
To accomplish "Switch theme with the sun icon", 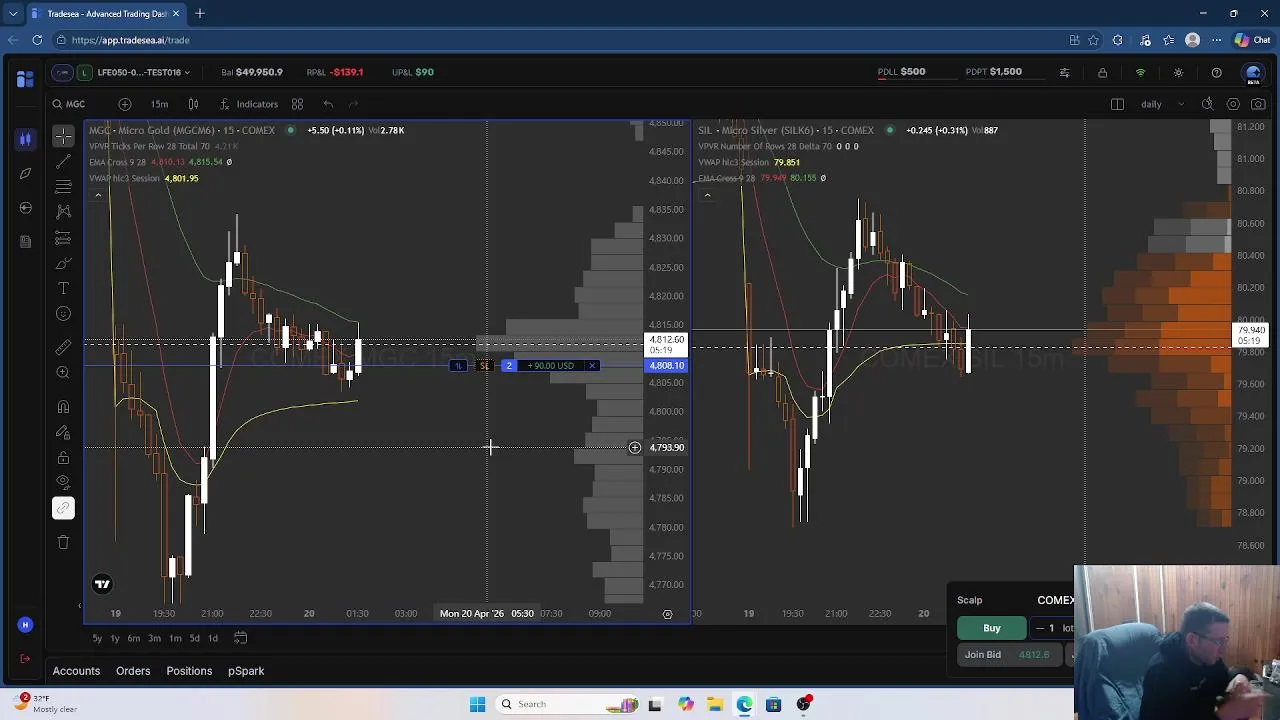I will click(1178, 72).
